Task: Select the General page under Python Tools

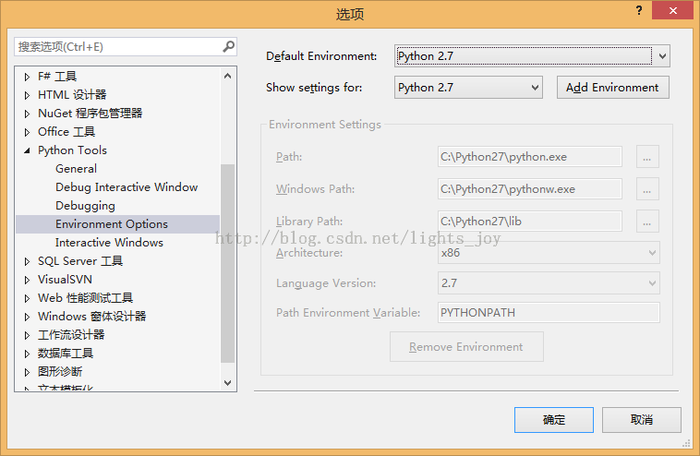Action: pyautogui.click(x=76, y=169)
